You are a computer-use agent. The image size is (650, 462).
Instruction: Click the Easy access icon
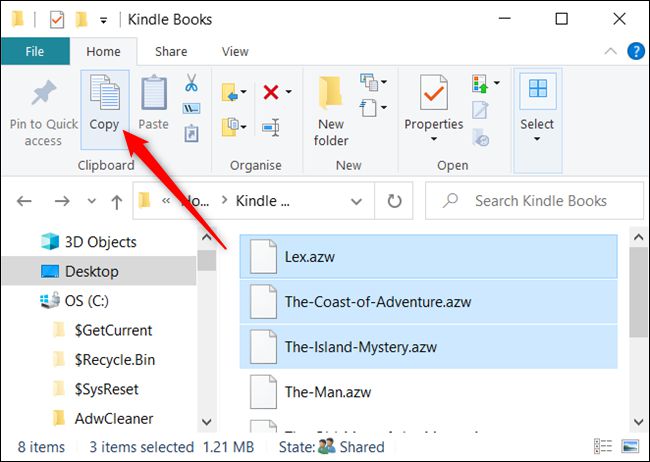[x=369, y=108]
